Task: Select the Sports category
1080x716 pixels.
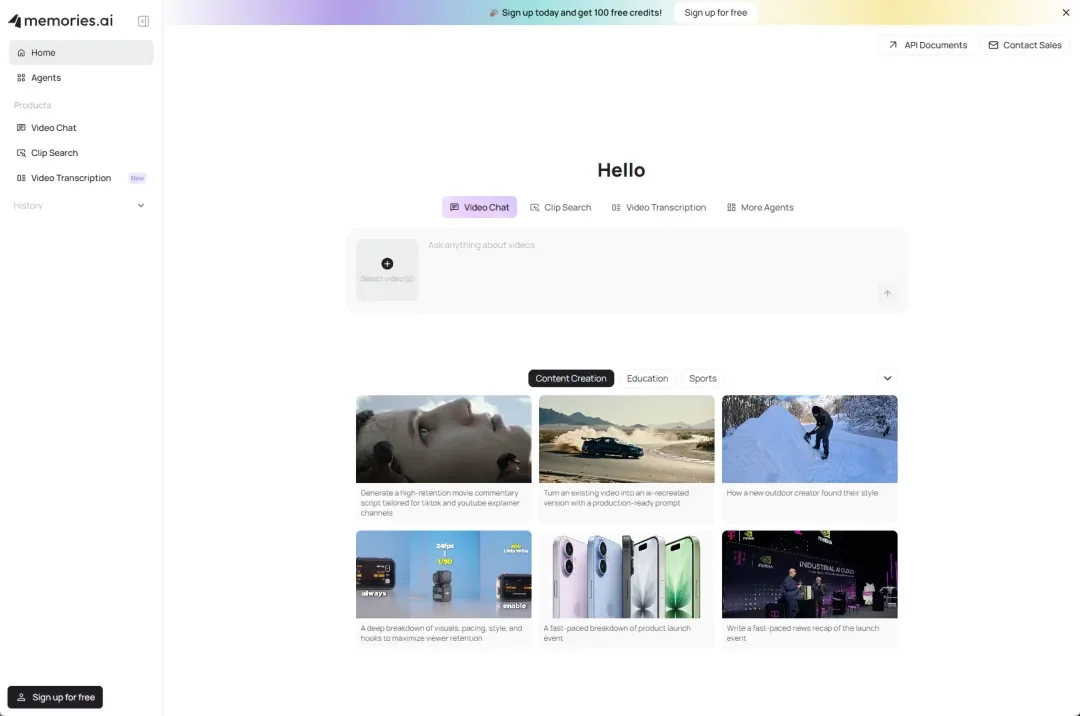Action: (x=702, y=378)
